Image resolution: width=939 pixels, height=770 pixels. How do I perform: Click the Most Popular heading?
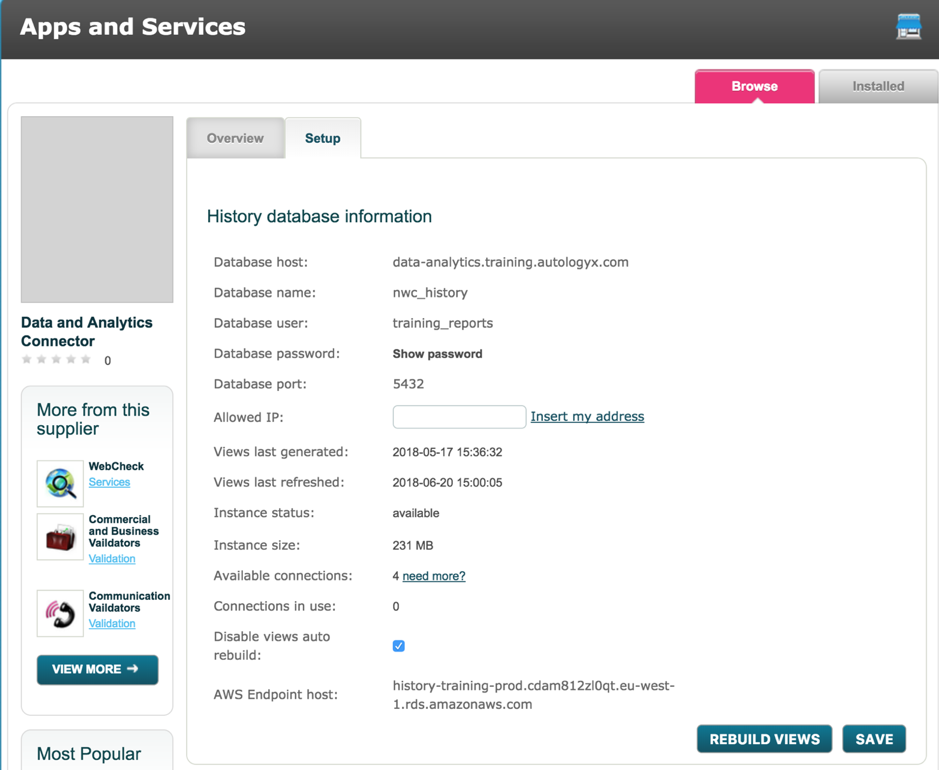89,753
